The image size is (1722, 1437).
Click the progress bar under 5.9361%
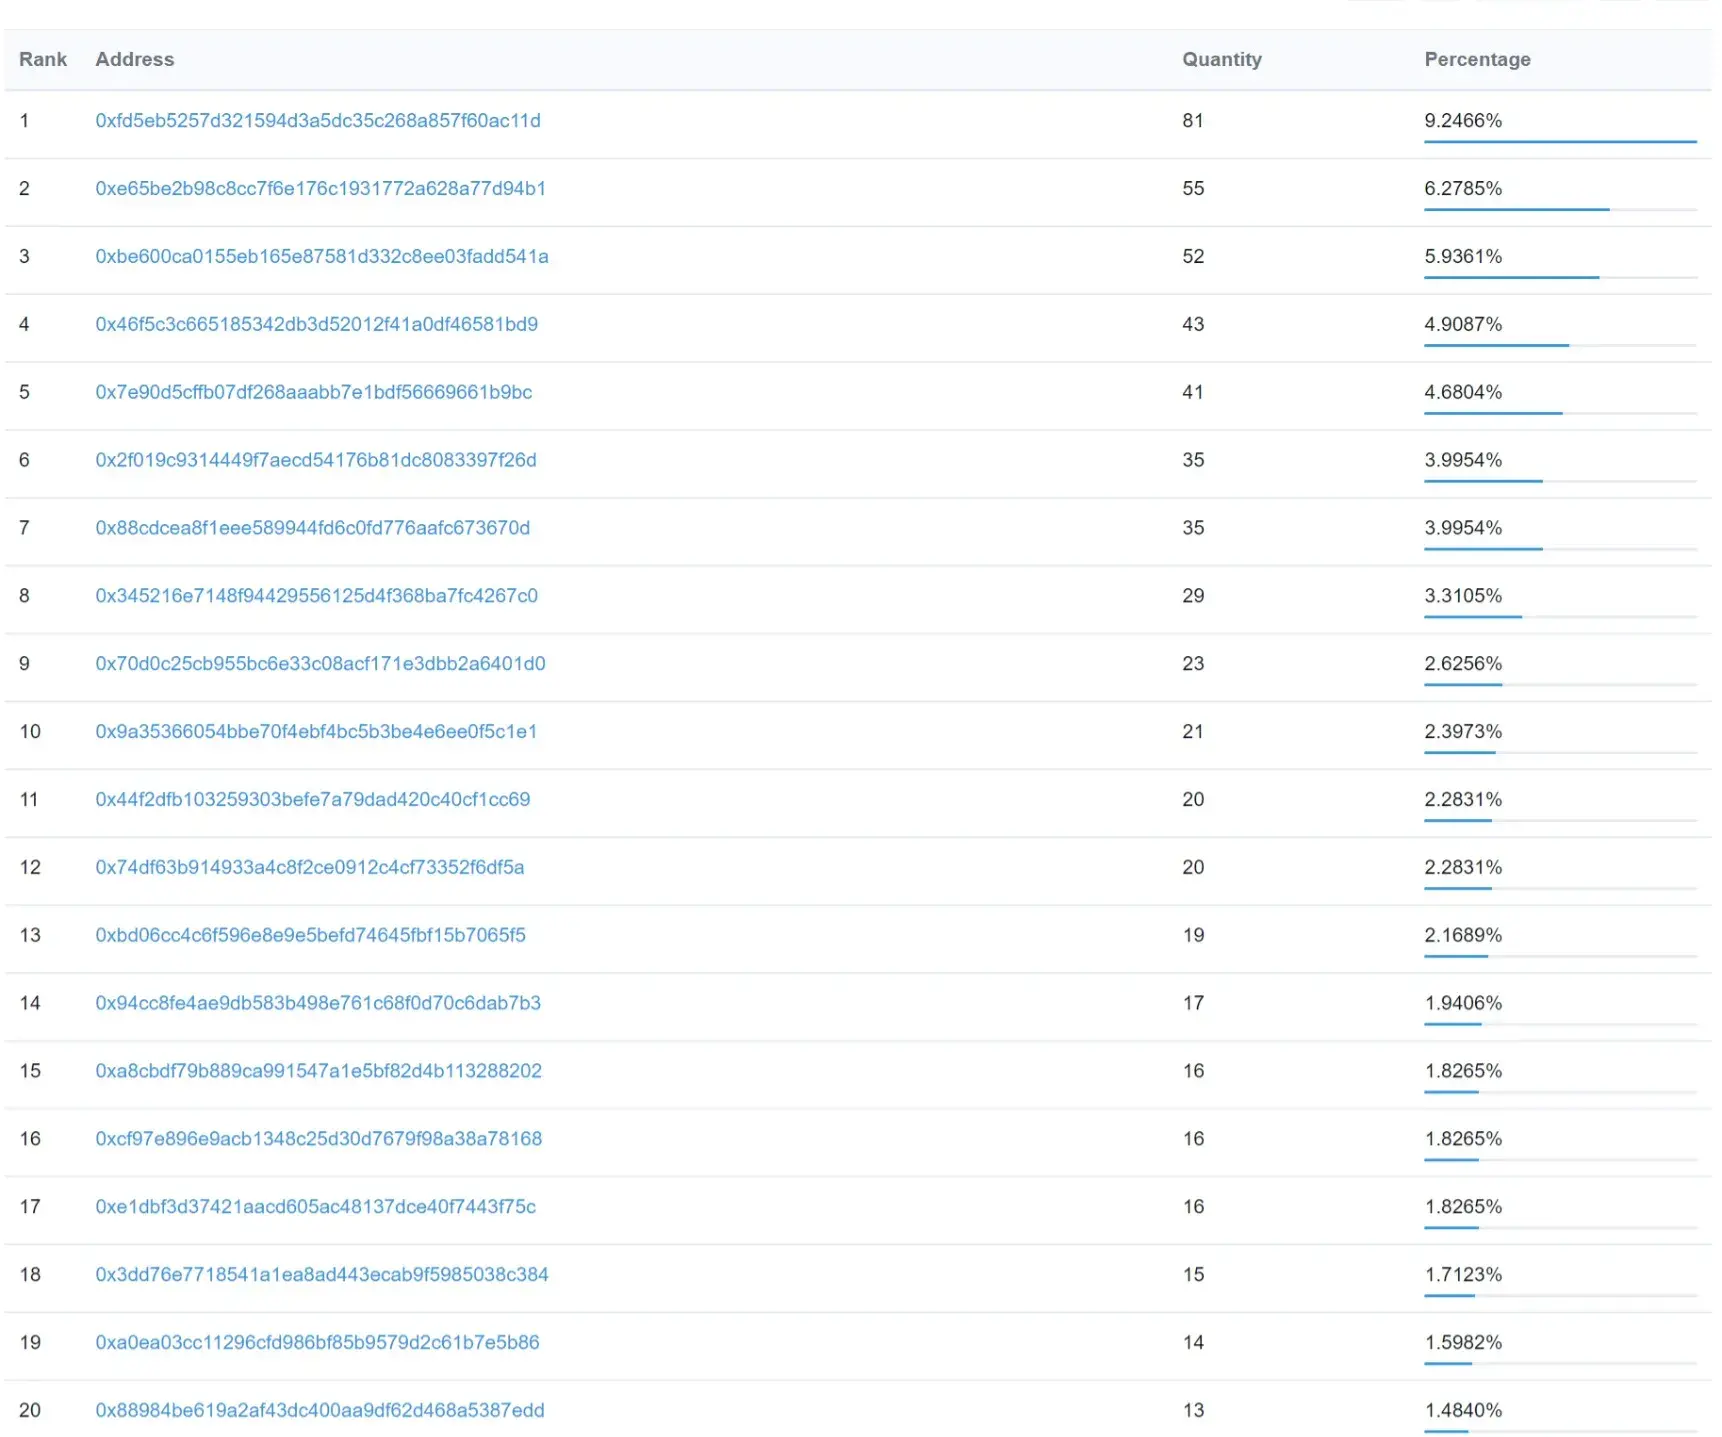tap(1560, 278)
